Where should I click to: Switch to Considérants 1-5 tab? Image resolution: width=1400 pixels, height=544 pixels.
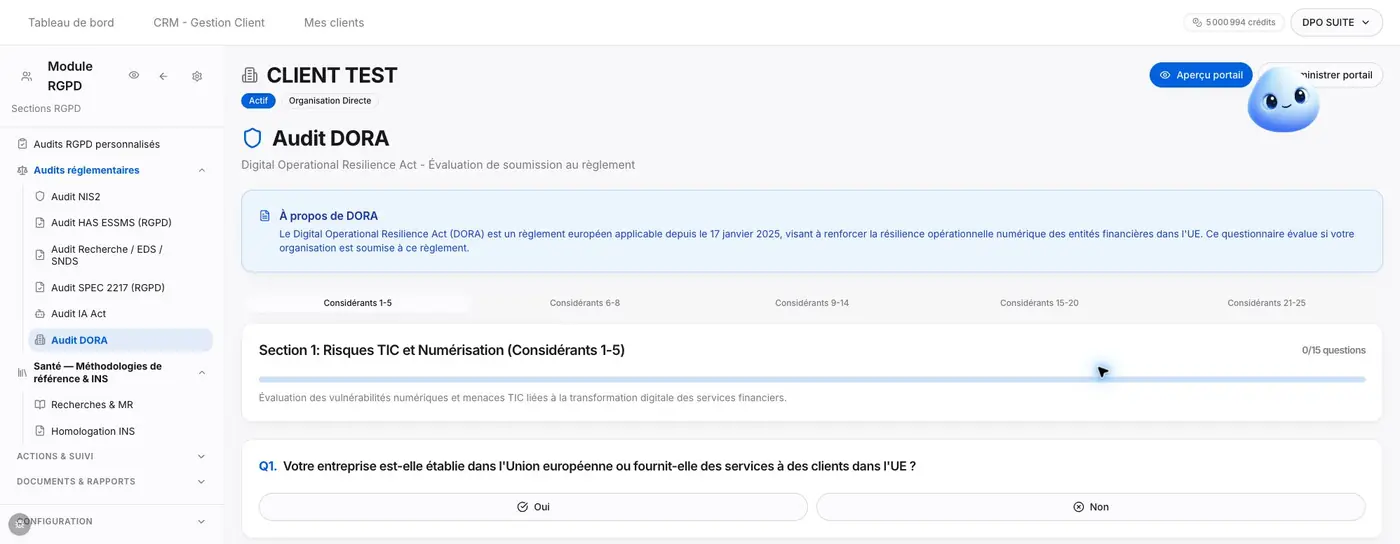click(x=358, y=303)
